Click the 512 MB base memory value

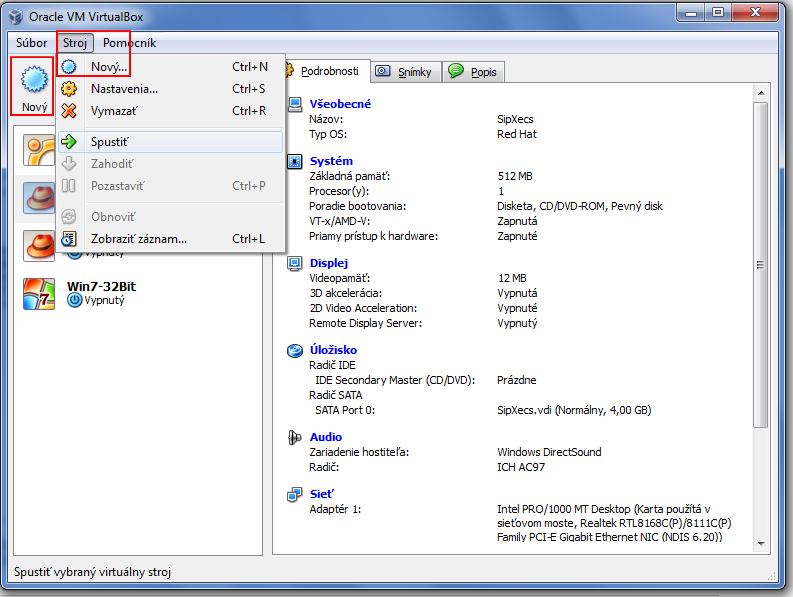515,177
